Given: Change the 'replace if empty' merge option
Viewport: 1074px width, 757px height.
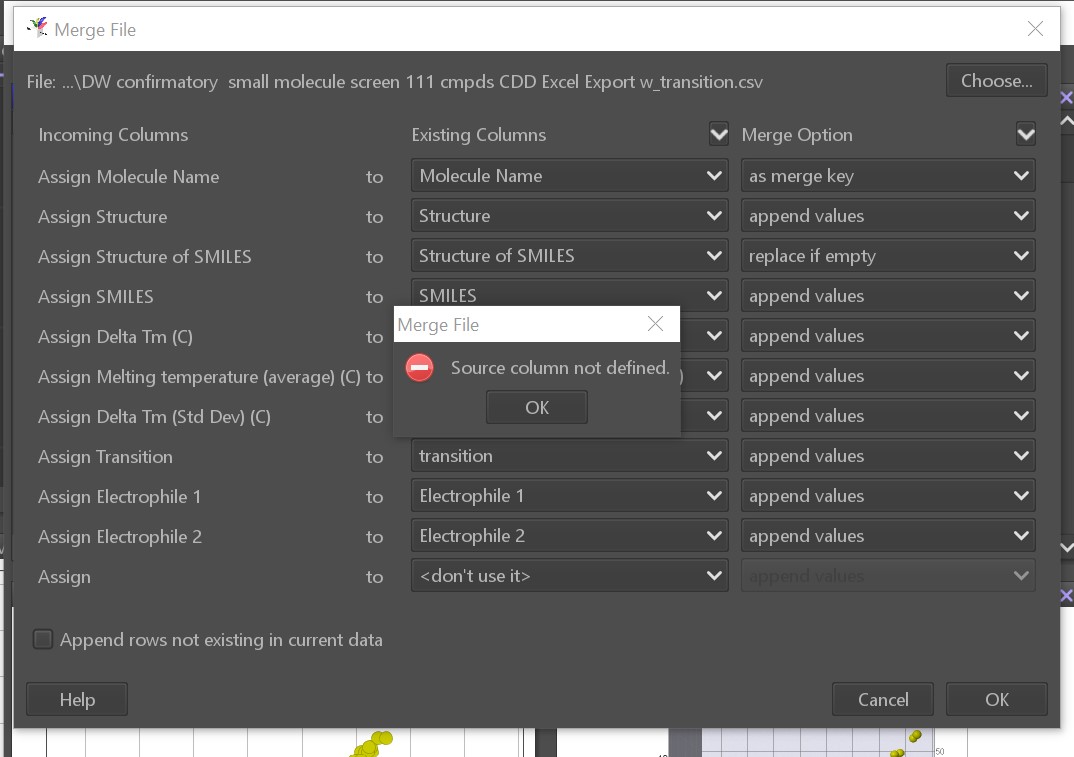Looking at the screenshot, I should tap(887, 256).
